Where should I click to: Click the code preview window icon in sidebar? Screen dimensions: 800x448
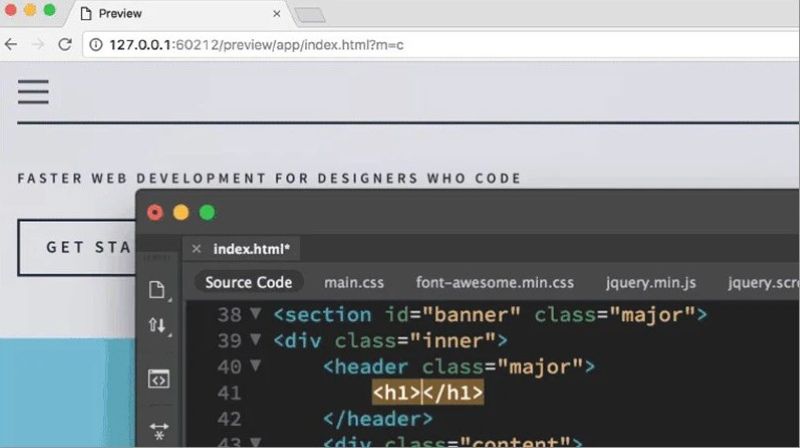[x=159, y=379]
